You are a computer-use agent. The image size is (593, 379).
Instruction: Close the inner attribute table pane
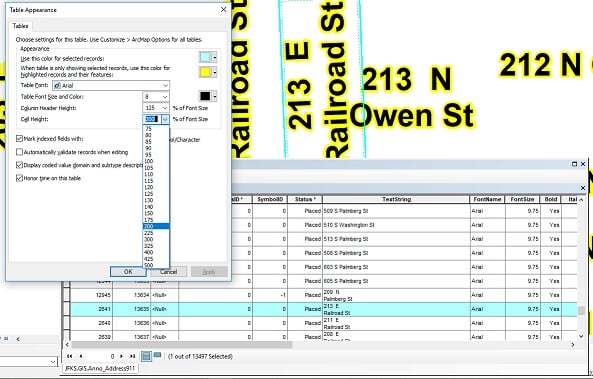[583, 188]
